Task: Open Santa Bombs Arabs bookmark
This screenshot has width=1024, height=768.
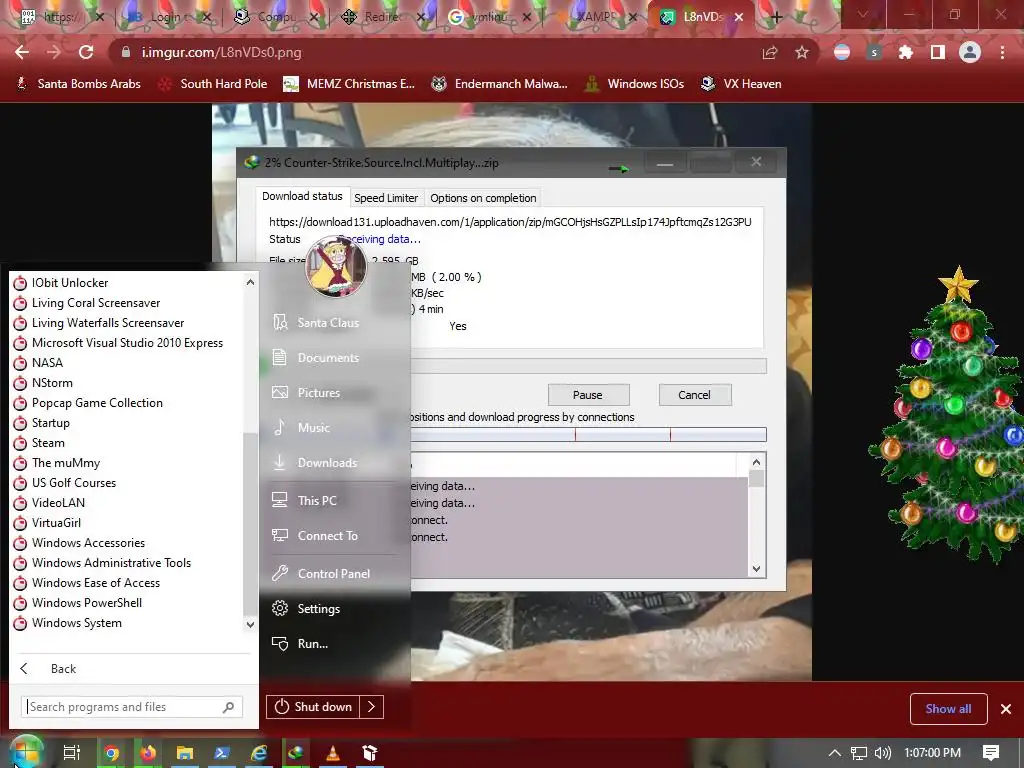Action: [x=78, y=84]
